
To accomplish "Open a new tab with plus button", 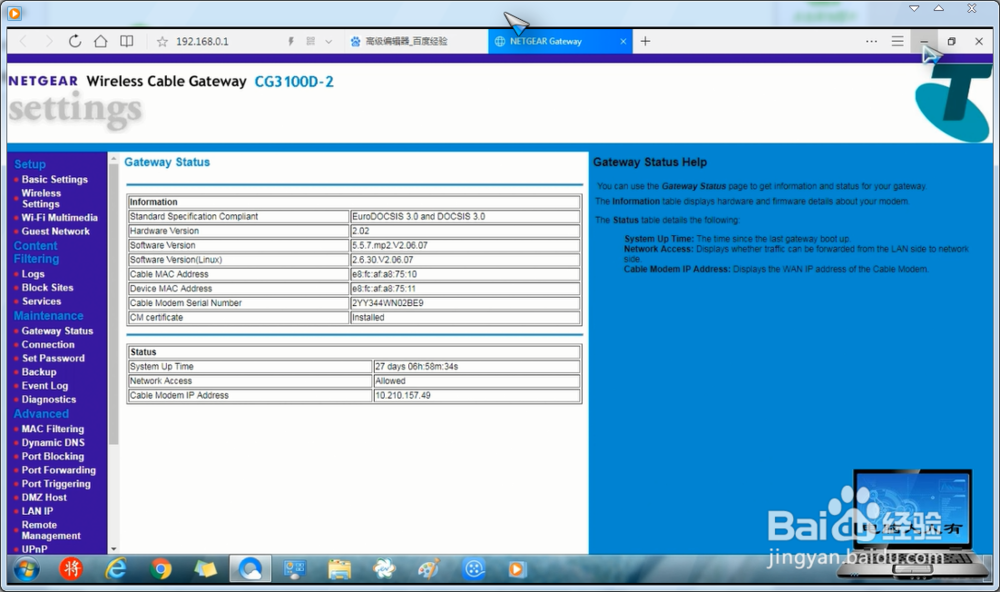I will [645, 41].
